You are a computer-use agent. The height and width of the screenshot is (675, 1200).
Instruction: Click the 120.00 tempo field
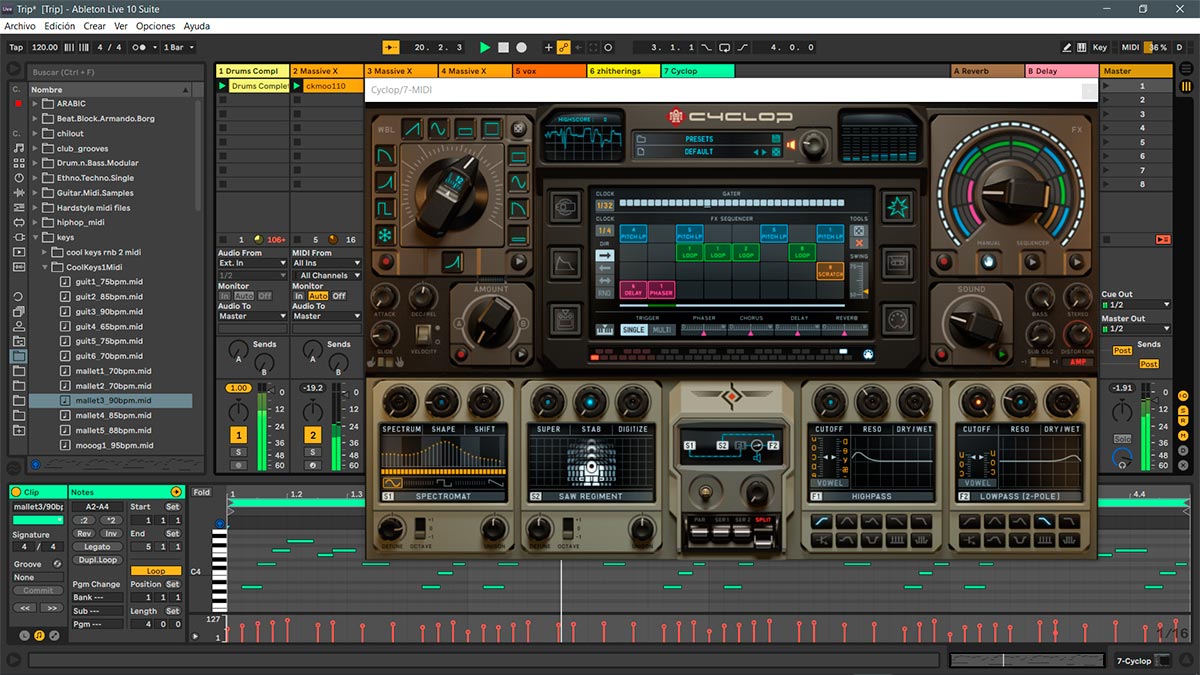pyautogui.click(x=44, y=47)
